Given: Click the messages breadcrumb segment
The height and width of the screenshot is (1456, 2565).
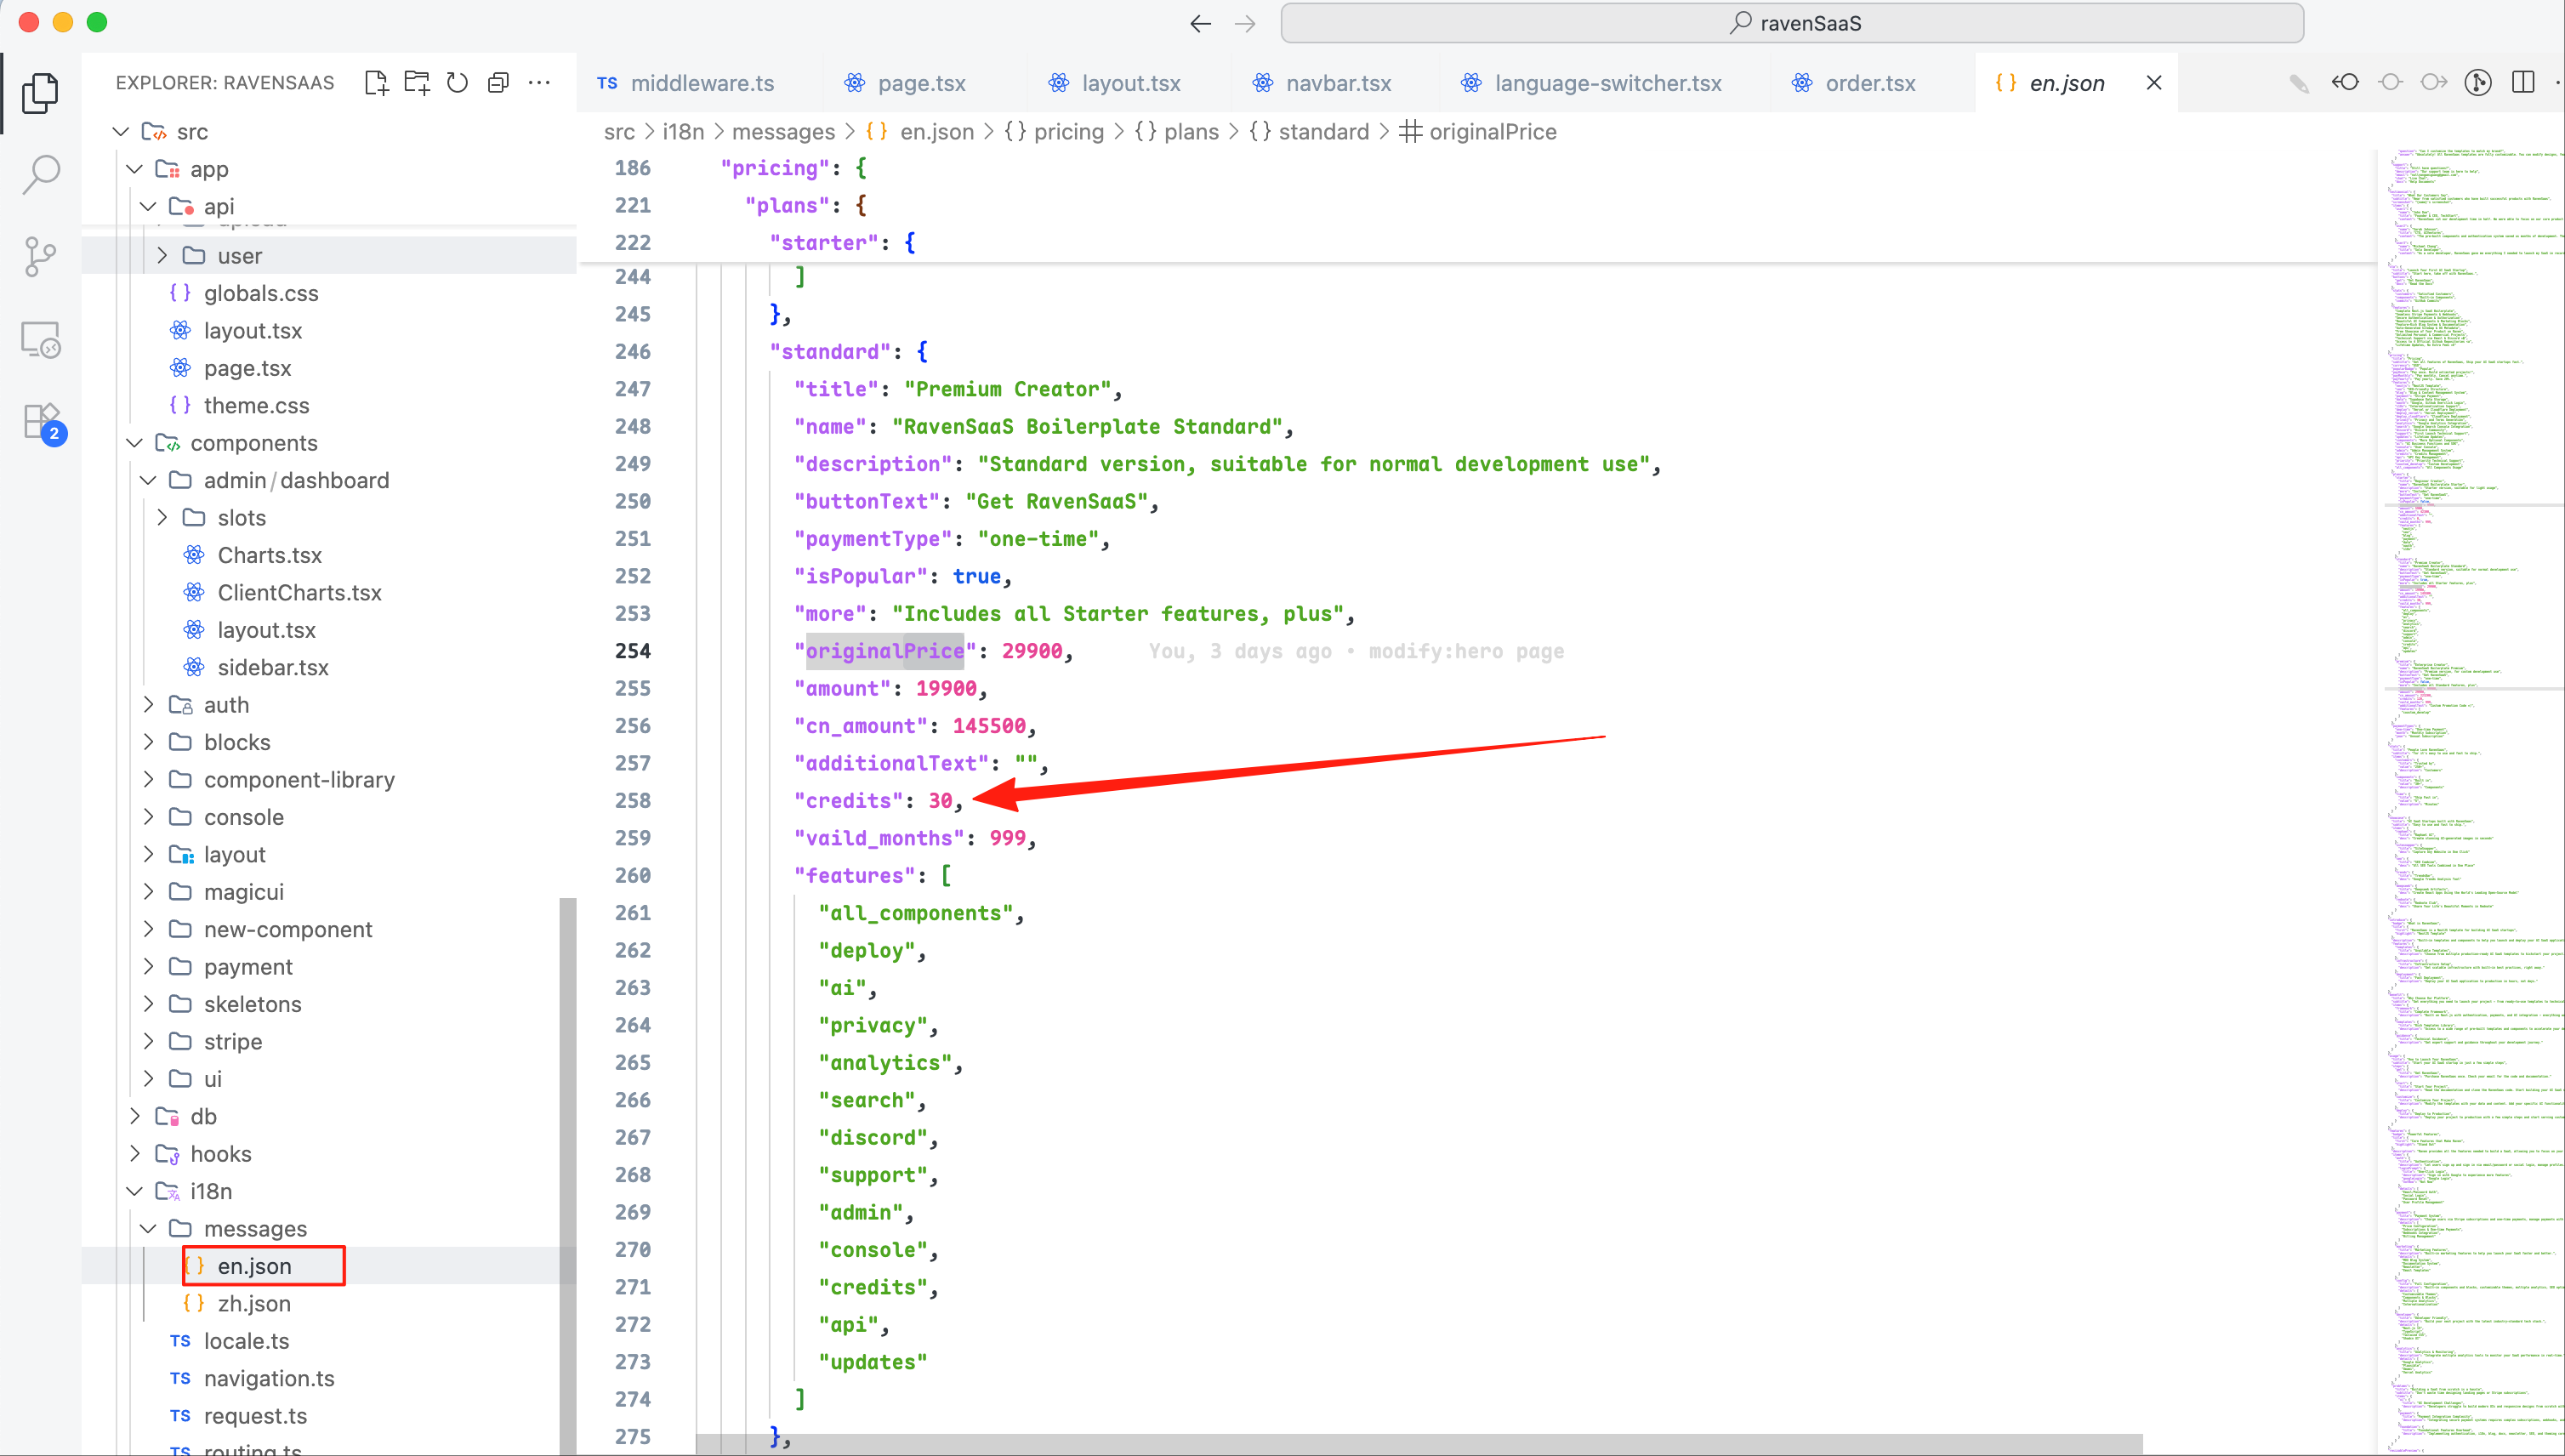Looking at the screenshot, I should (x=783, y=132).
